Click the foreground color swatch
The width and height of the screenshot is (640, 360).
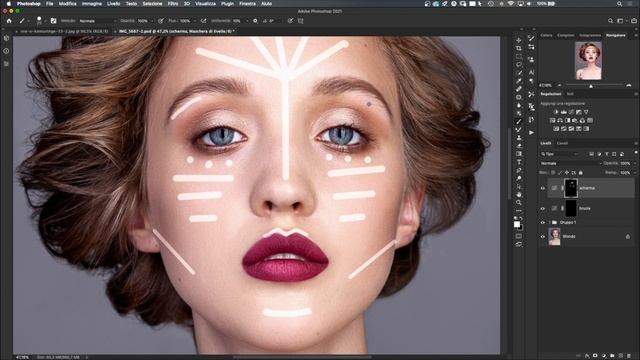(x=517, y=224)
